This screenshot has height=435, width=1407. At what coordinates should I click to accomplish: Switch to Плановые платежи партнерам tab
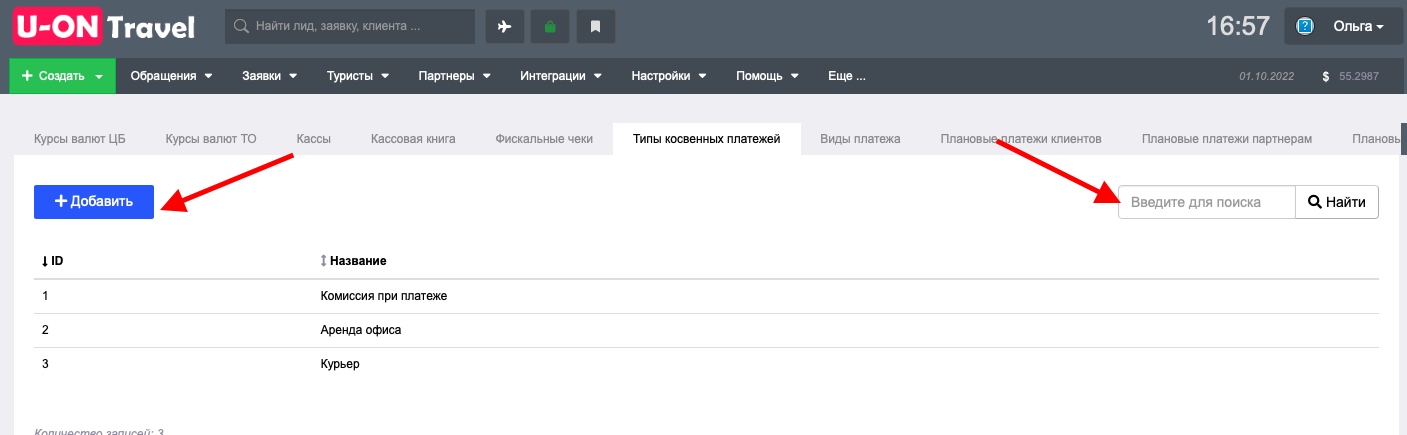pos(1227,139)
